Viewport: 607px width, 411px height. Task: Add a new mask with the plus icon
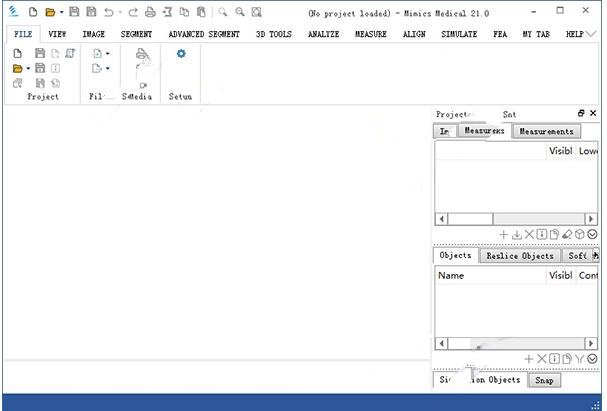[x=504, y=234]
